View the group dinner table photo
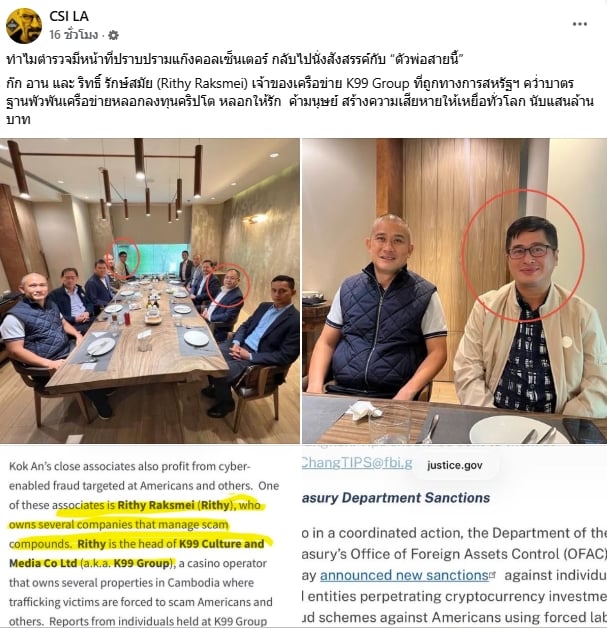 pos(150,291)
